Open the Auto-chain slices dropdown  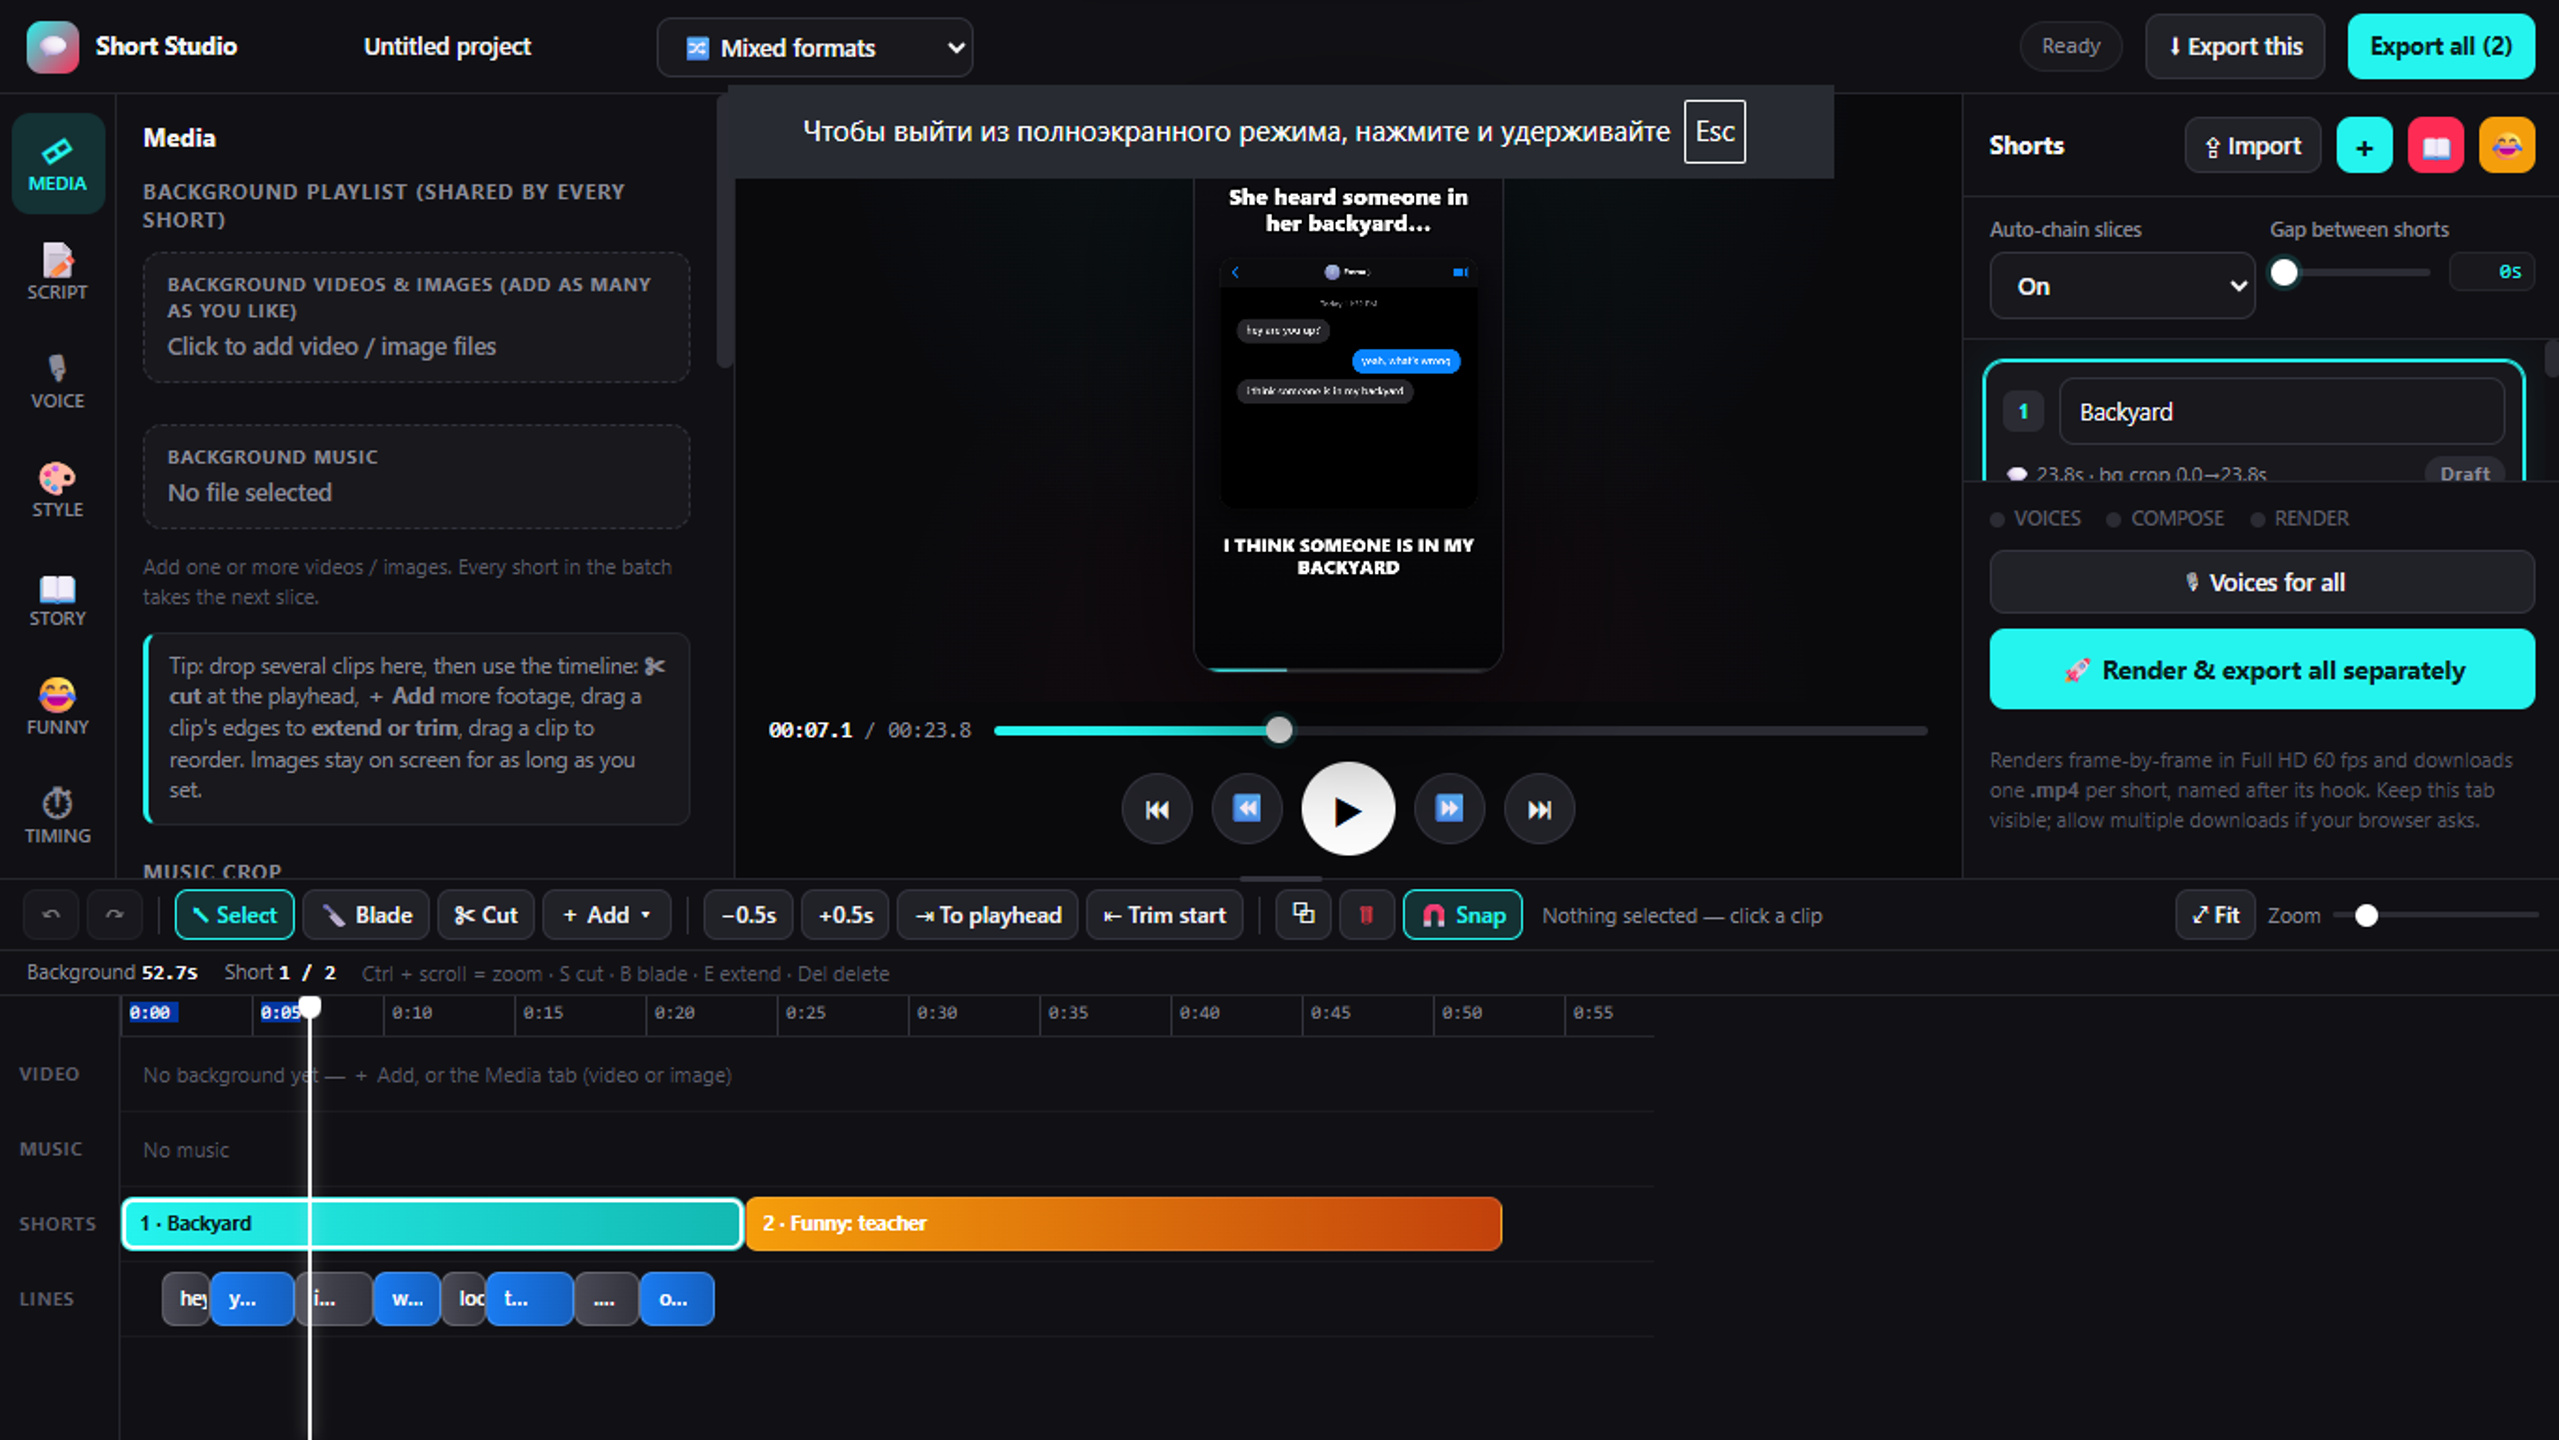coord(2122,286)
